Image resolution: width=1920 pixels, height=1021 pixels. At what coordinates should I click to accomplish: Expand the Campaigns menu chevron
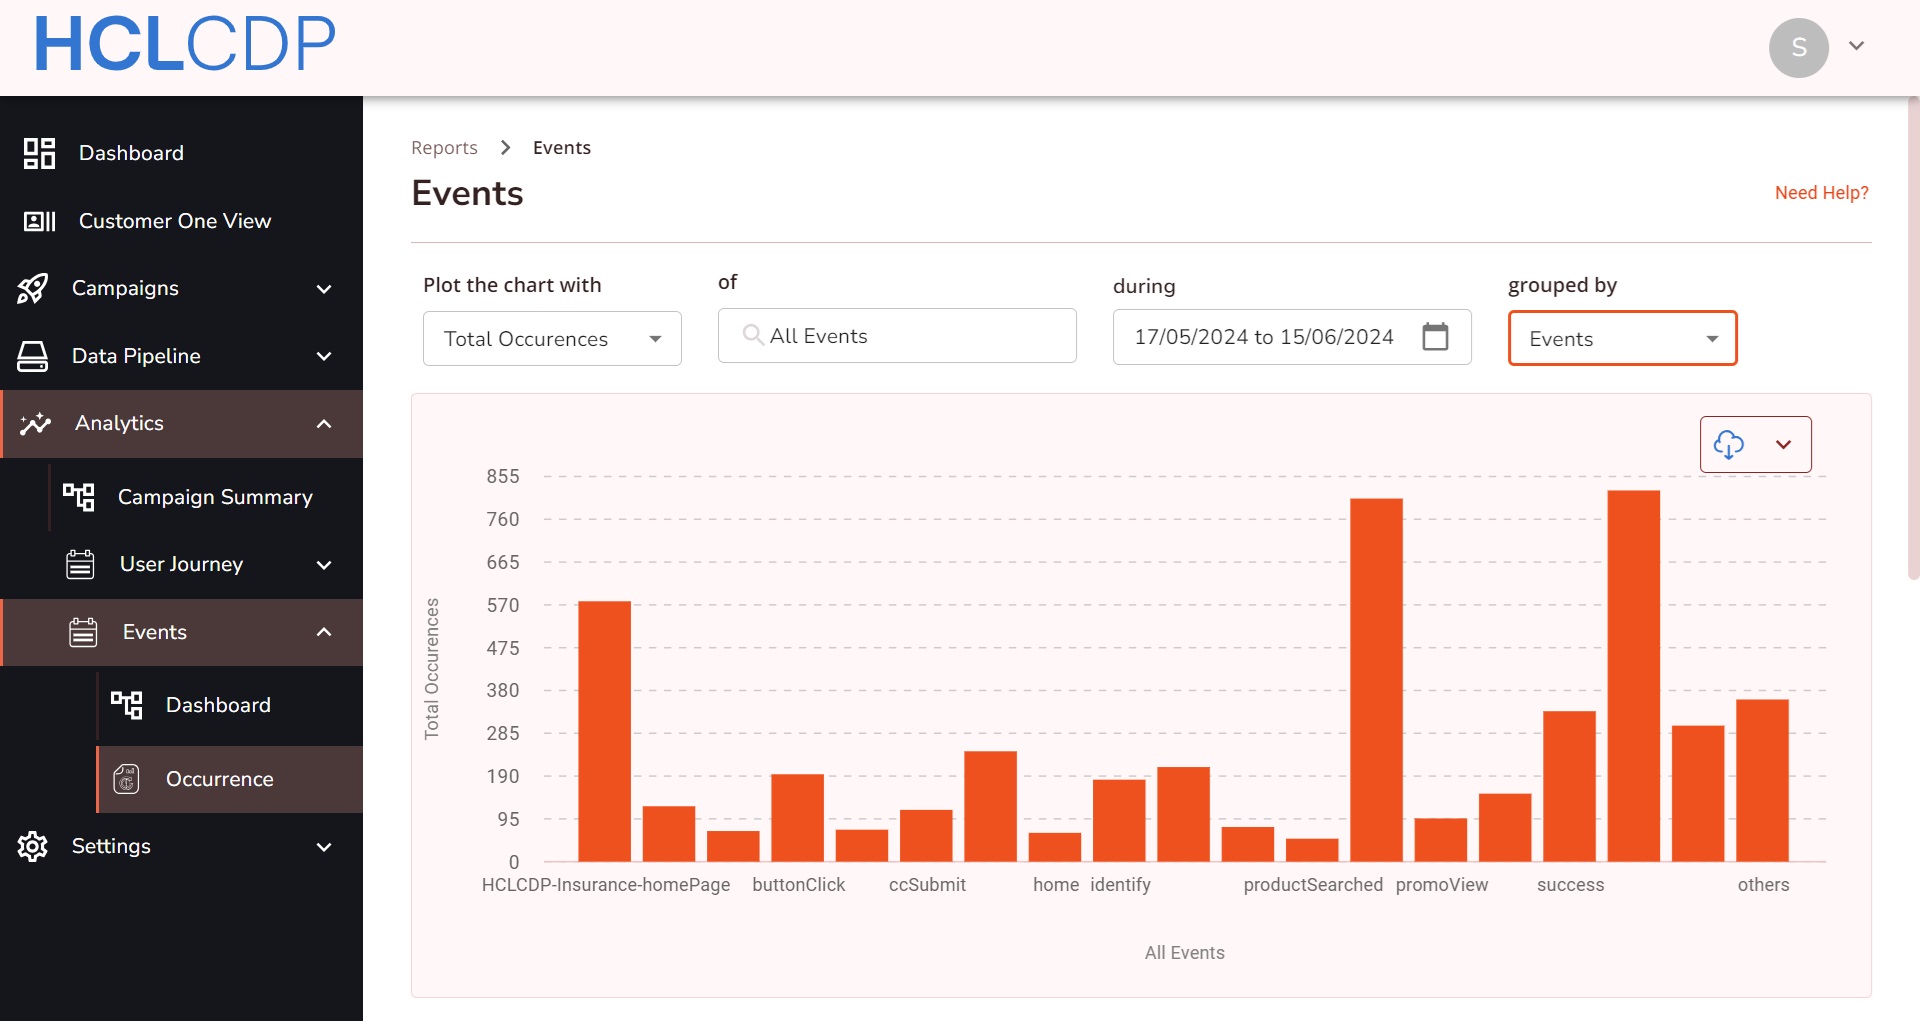click(x=324, y=289)
